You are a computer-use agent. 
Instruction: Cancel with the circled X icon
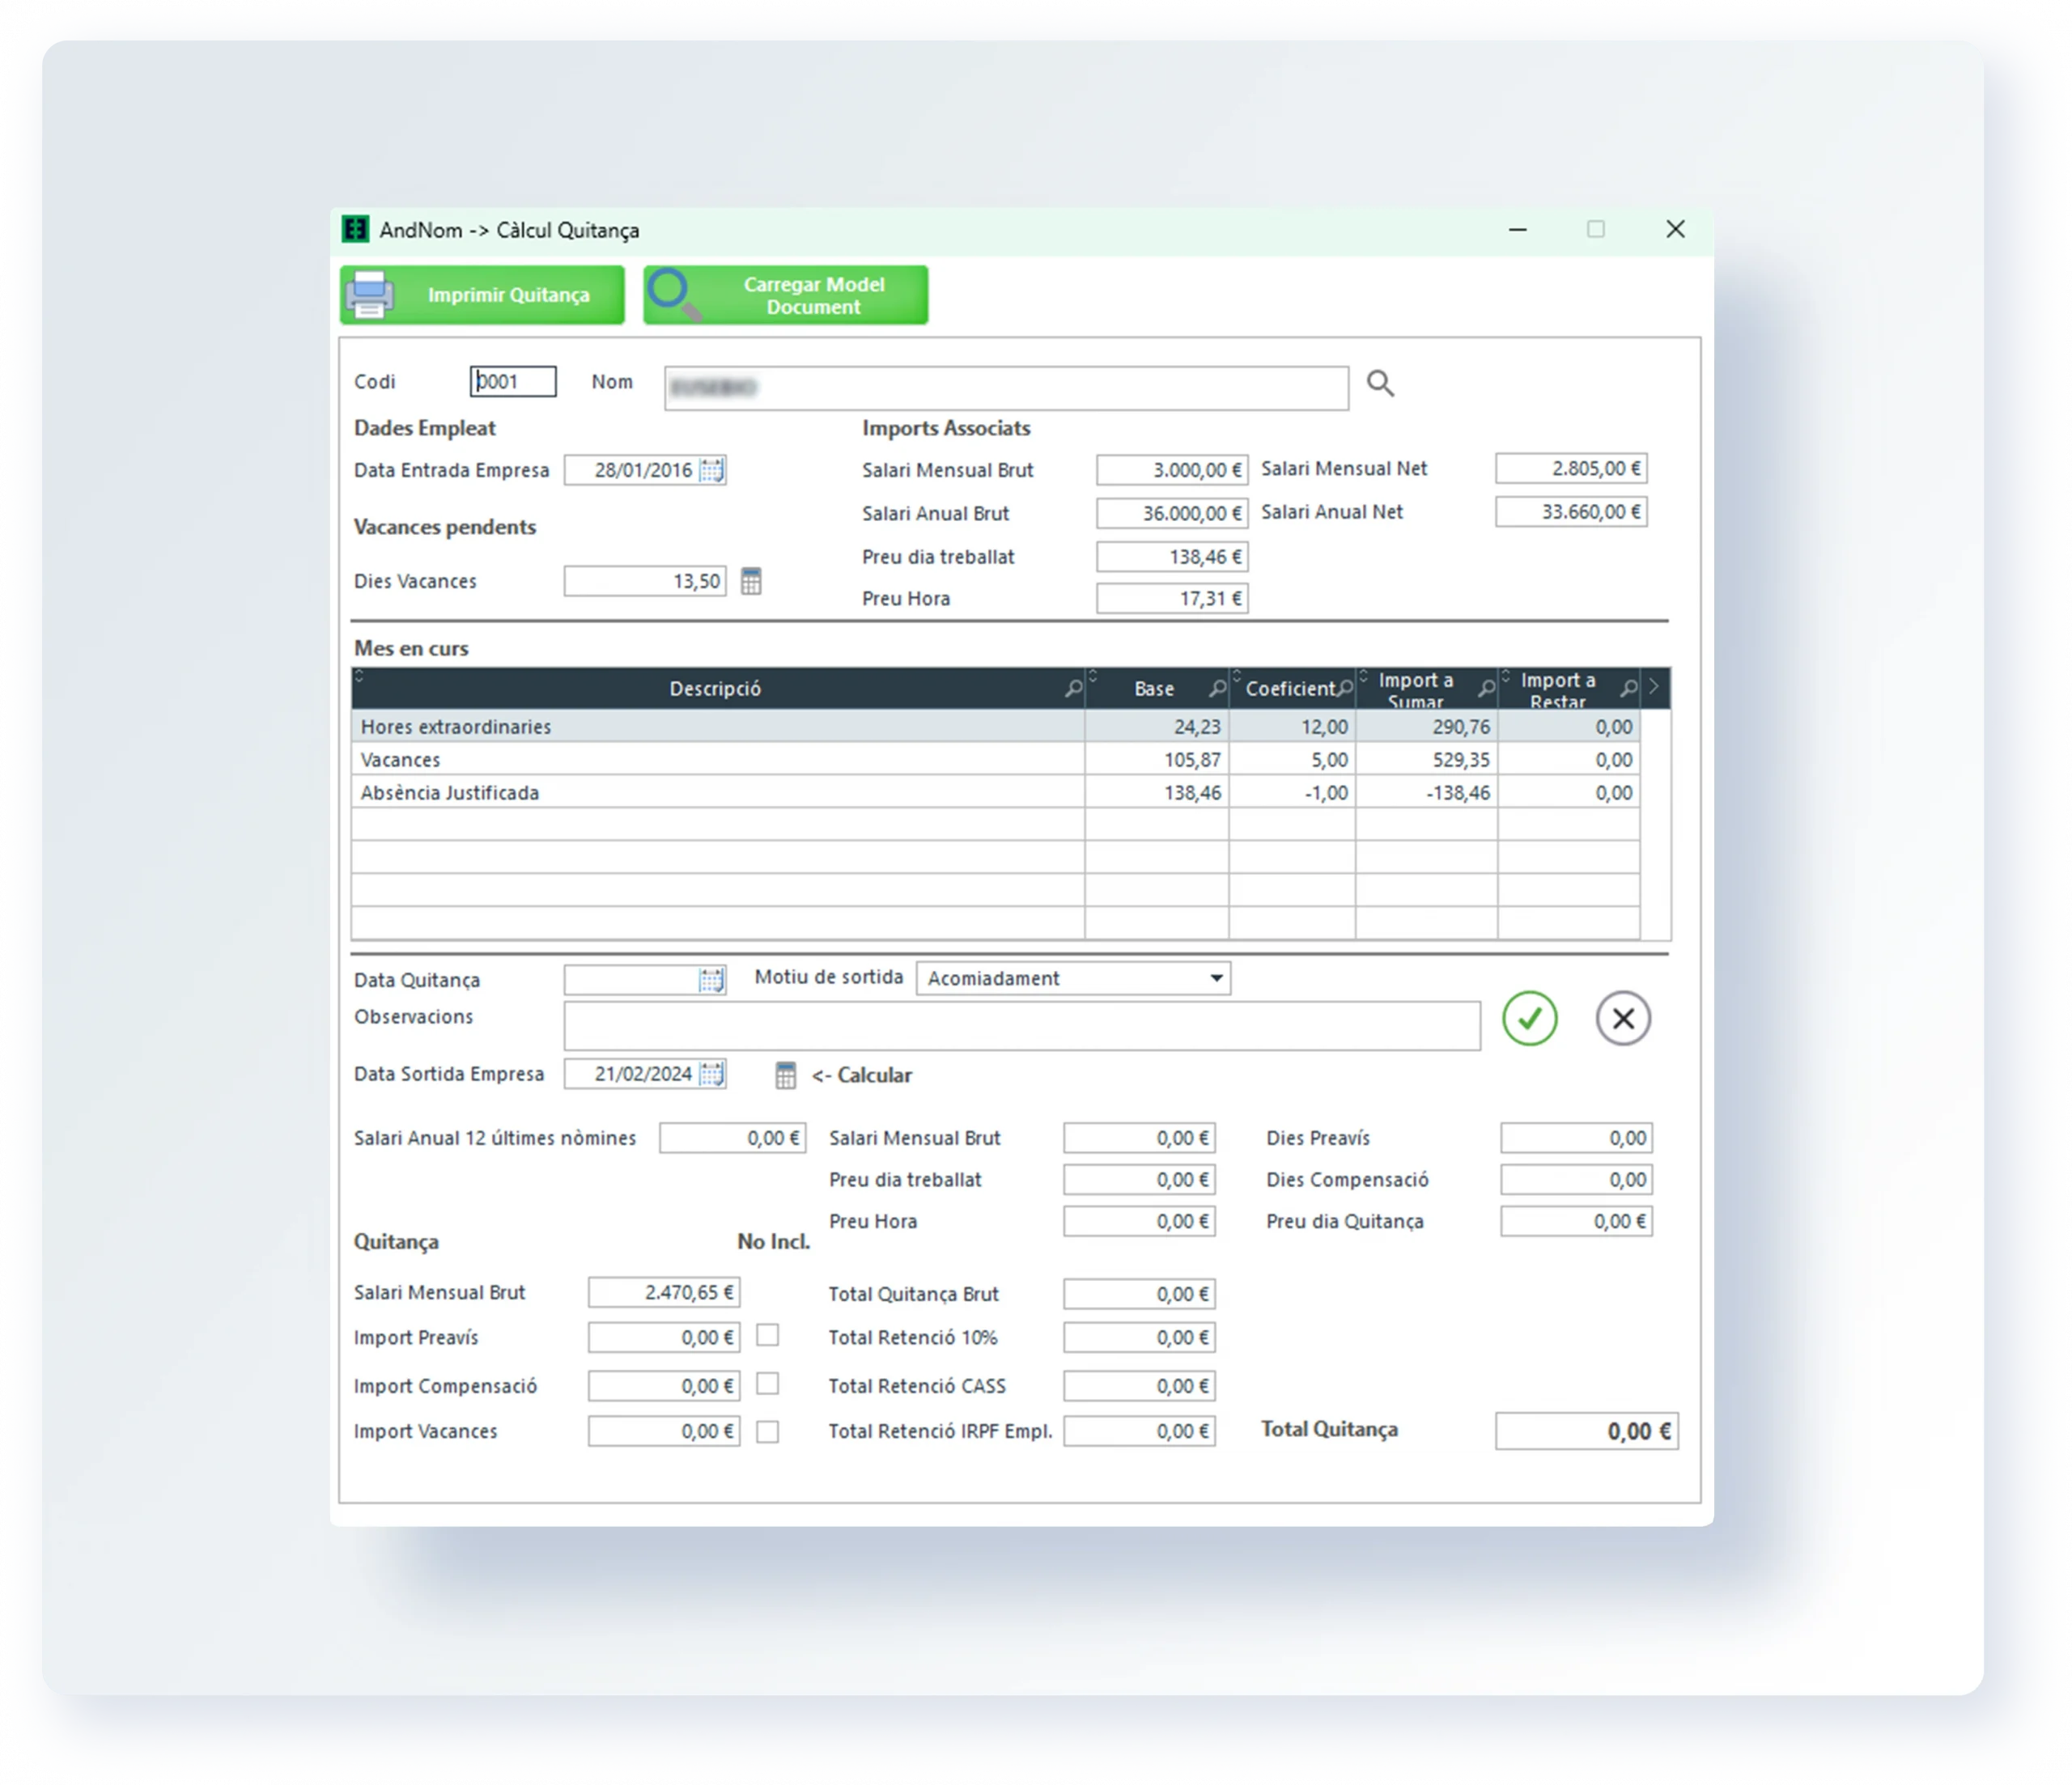[1622, 1019]
